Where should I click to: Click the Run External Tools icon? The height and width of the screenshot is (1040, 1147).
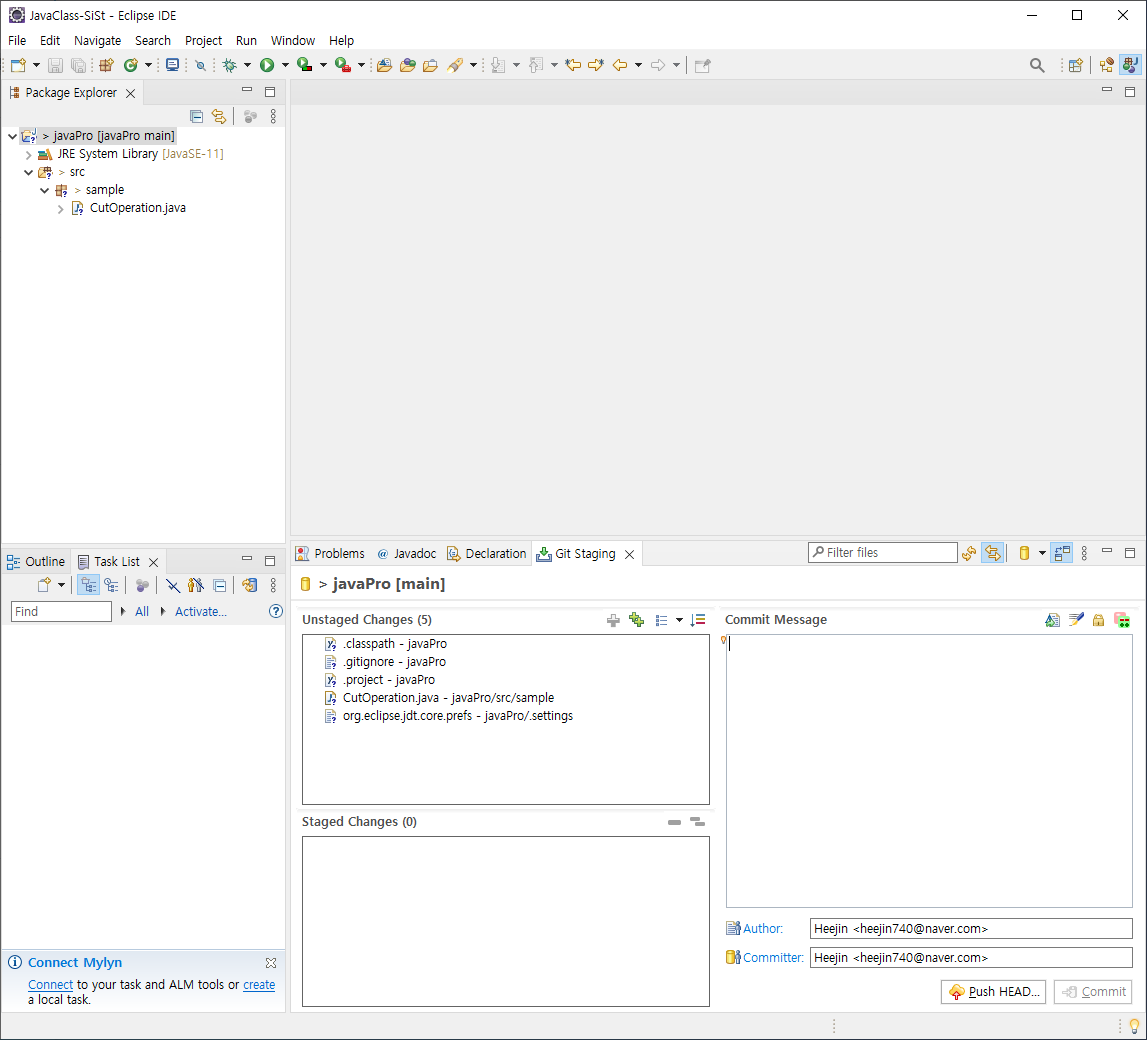(x=342, y=65)
